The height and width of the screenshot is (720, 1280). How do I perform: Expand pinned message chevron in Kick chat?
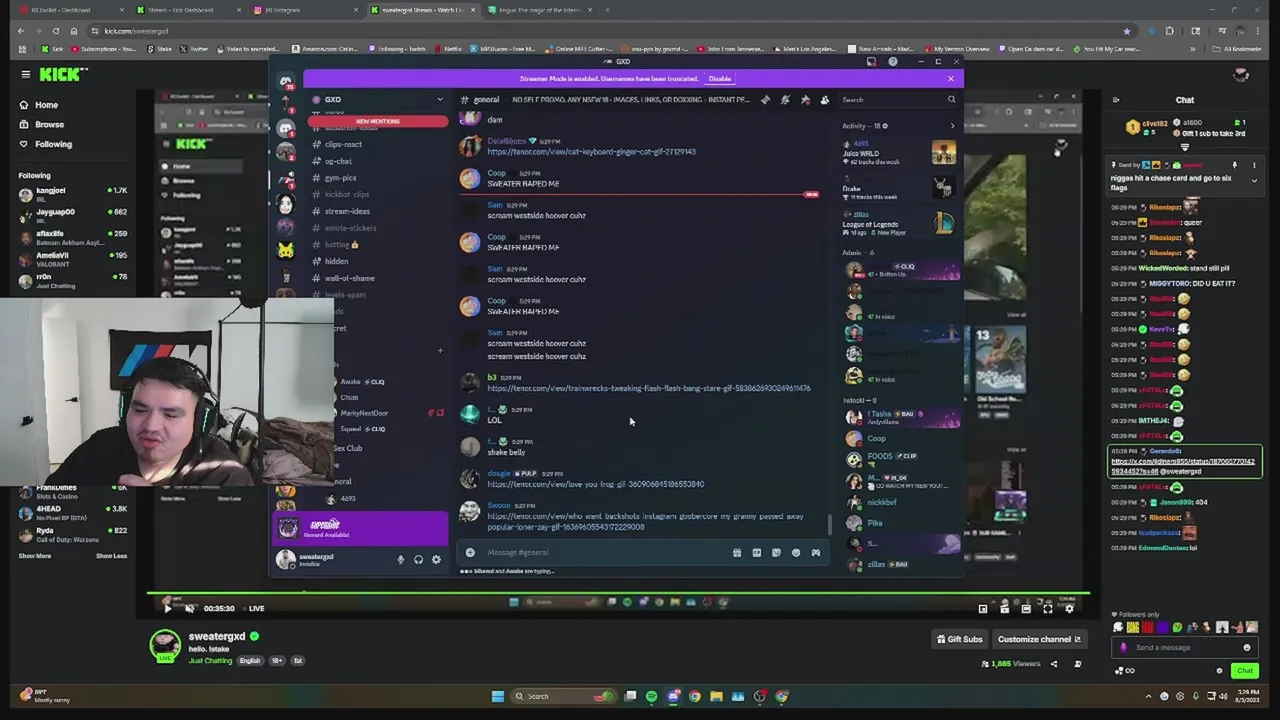pyautogui.click(x=1254, y=181)
